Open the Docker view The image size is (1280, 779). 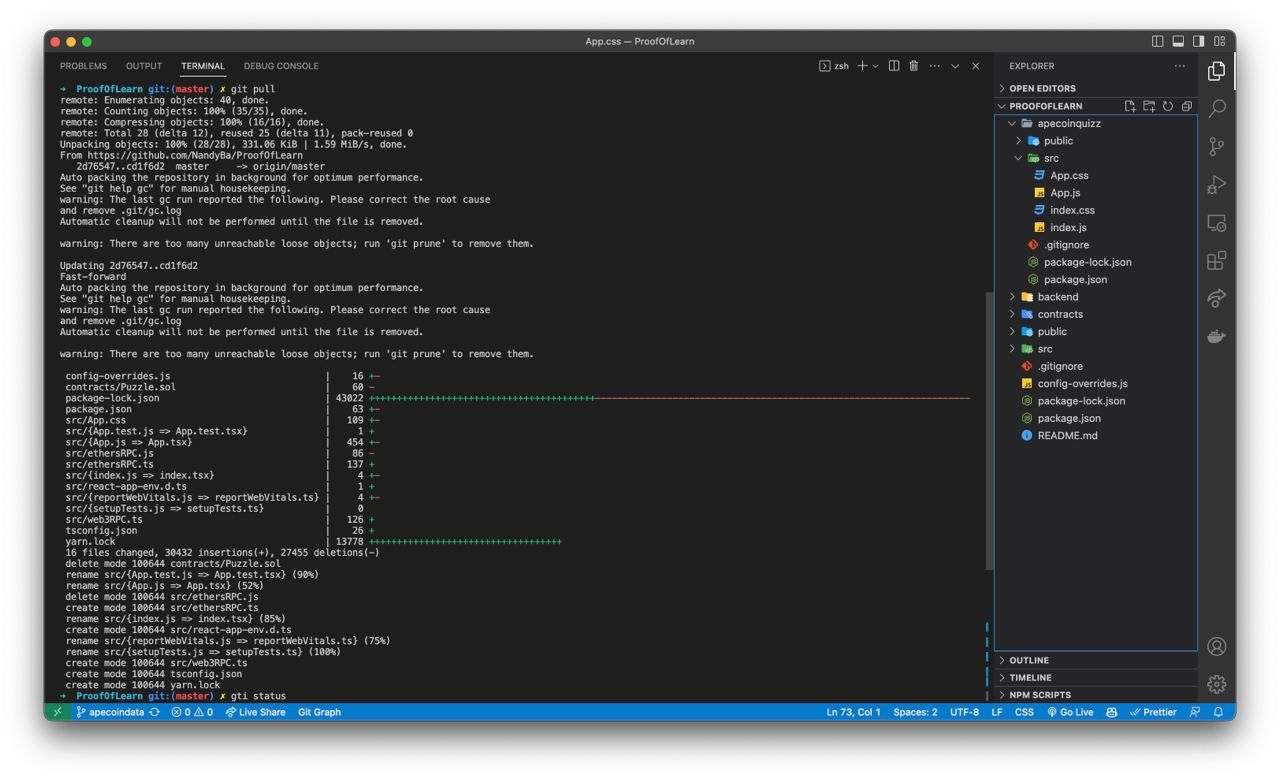[x=1216, y=337]
